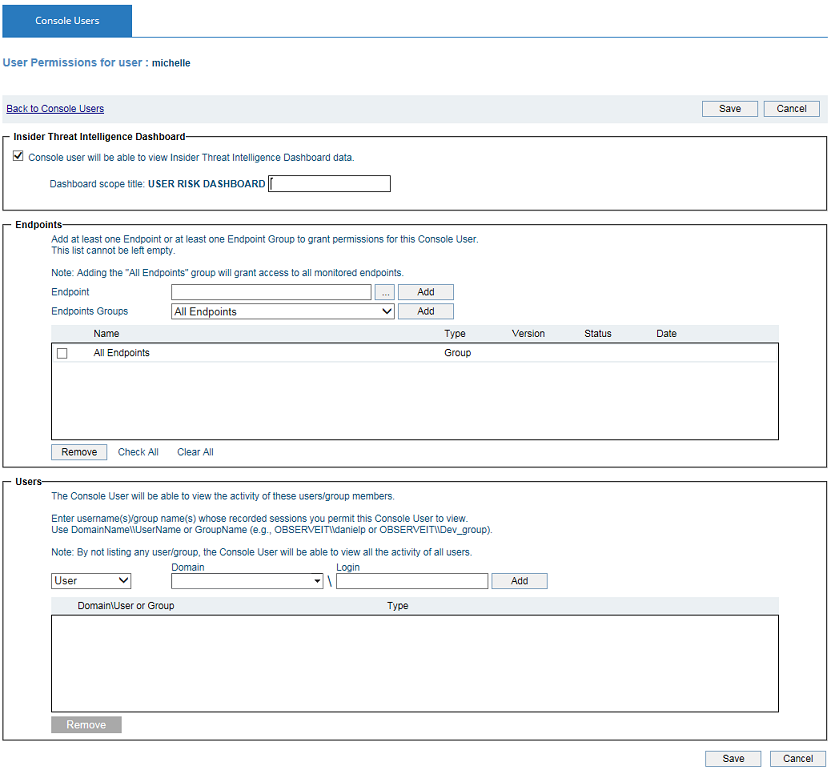This screenshot has width=831, height=774.
Task: Open the Endpoints Groups dropdown
Action: [x=283, y=311]
